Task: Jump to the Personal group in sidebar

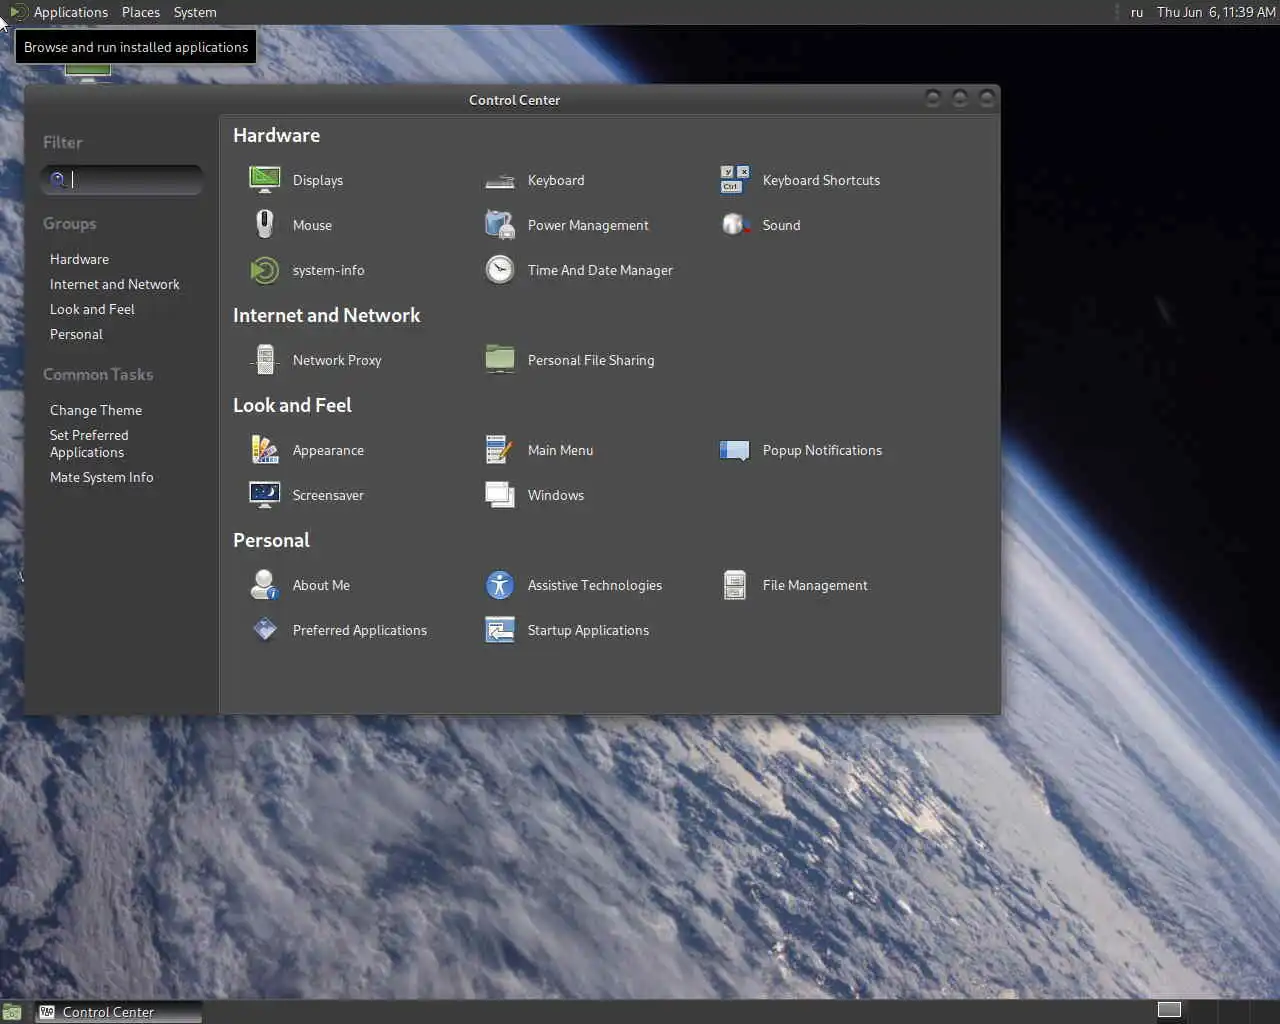Action: 76,334
